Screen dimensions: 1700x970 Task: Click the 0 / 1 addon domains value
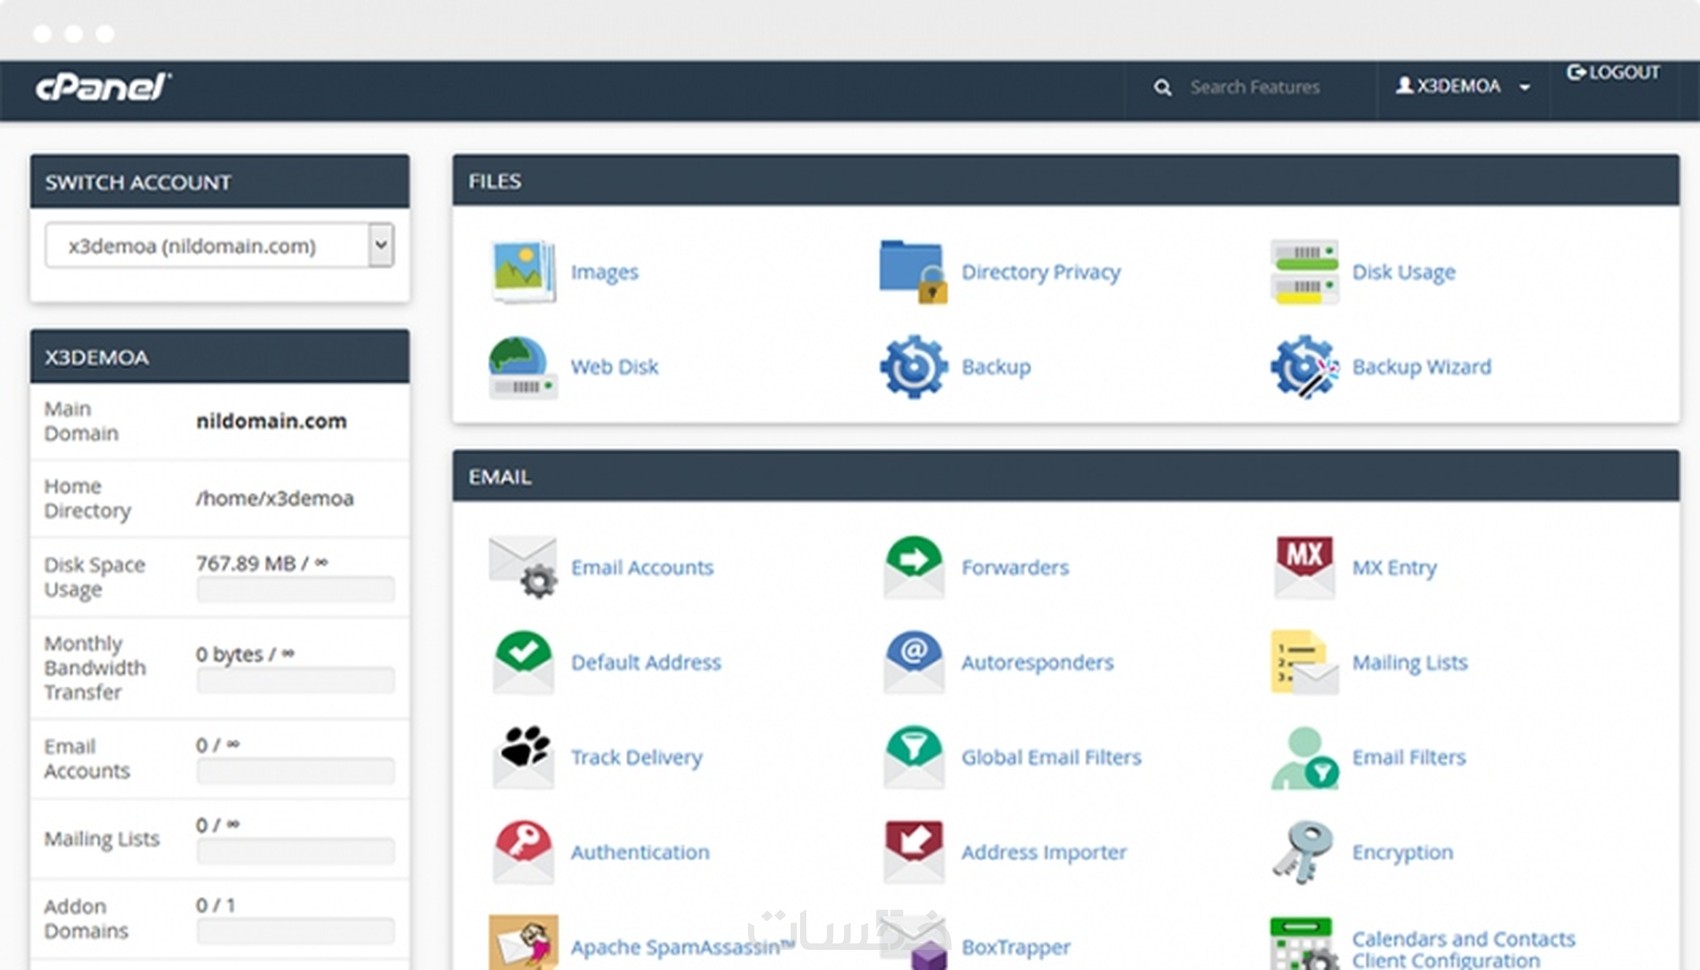coord(216,905)
